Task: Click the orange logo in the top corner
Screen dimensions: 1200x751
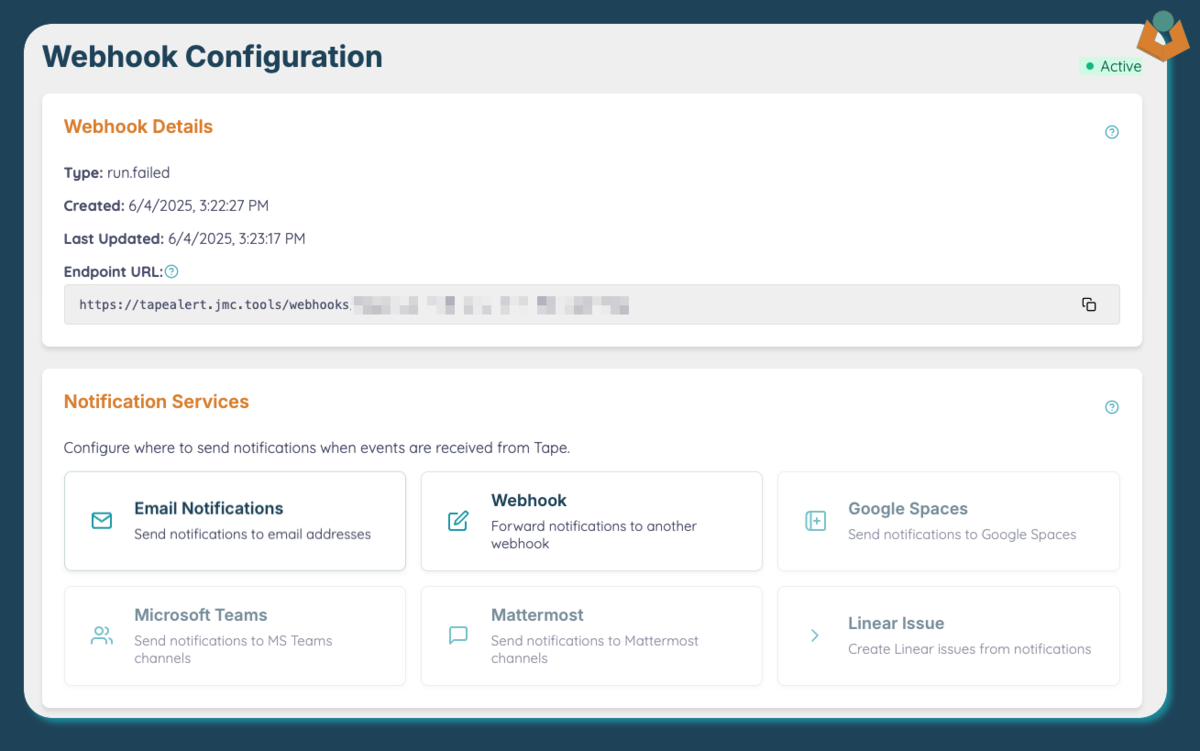Action: 1162,37
